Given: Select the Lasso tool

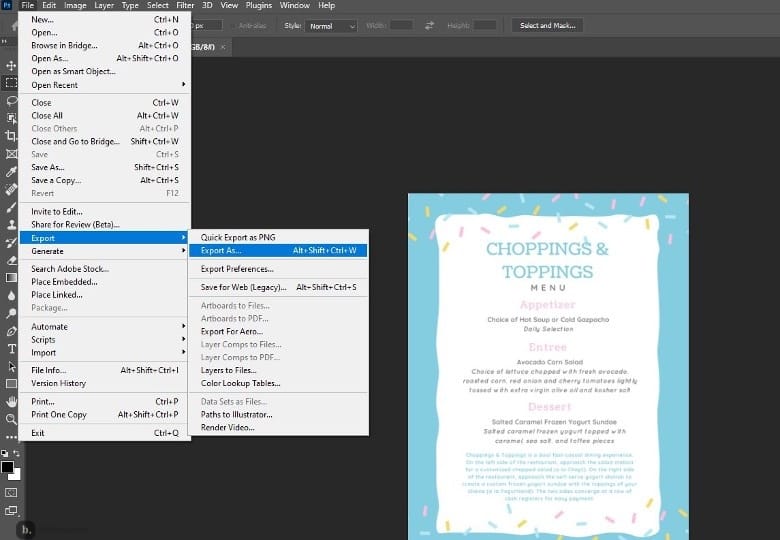Looking at the screenshot, I should click(11, 101).
